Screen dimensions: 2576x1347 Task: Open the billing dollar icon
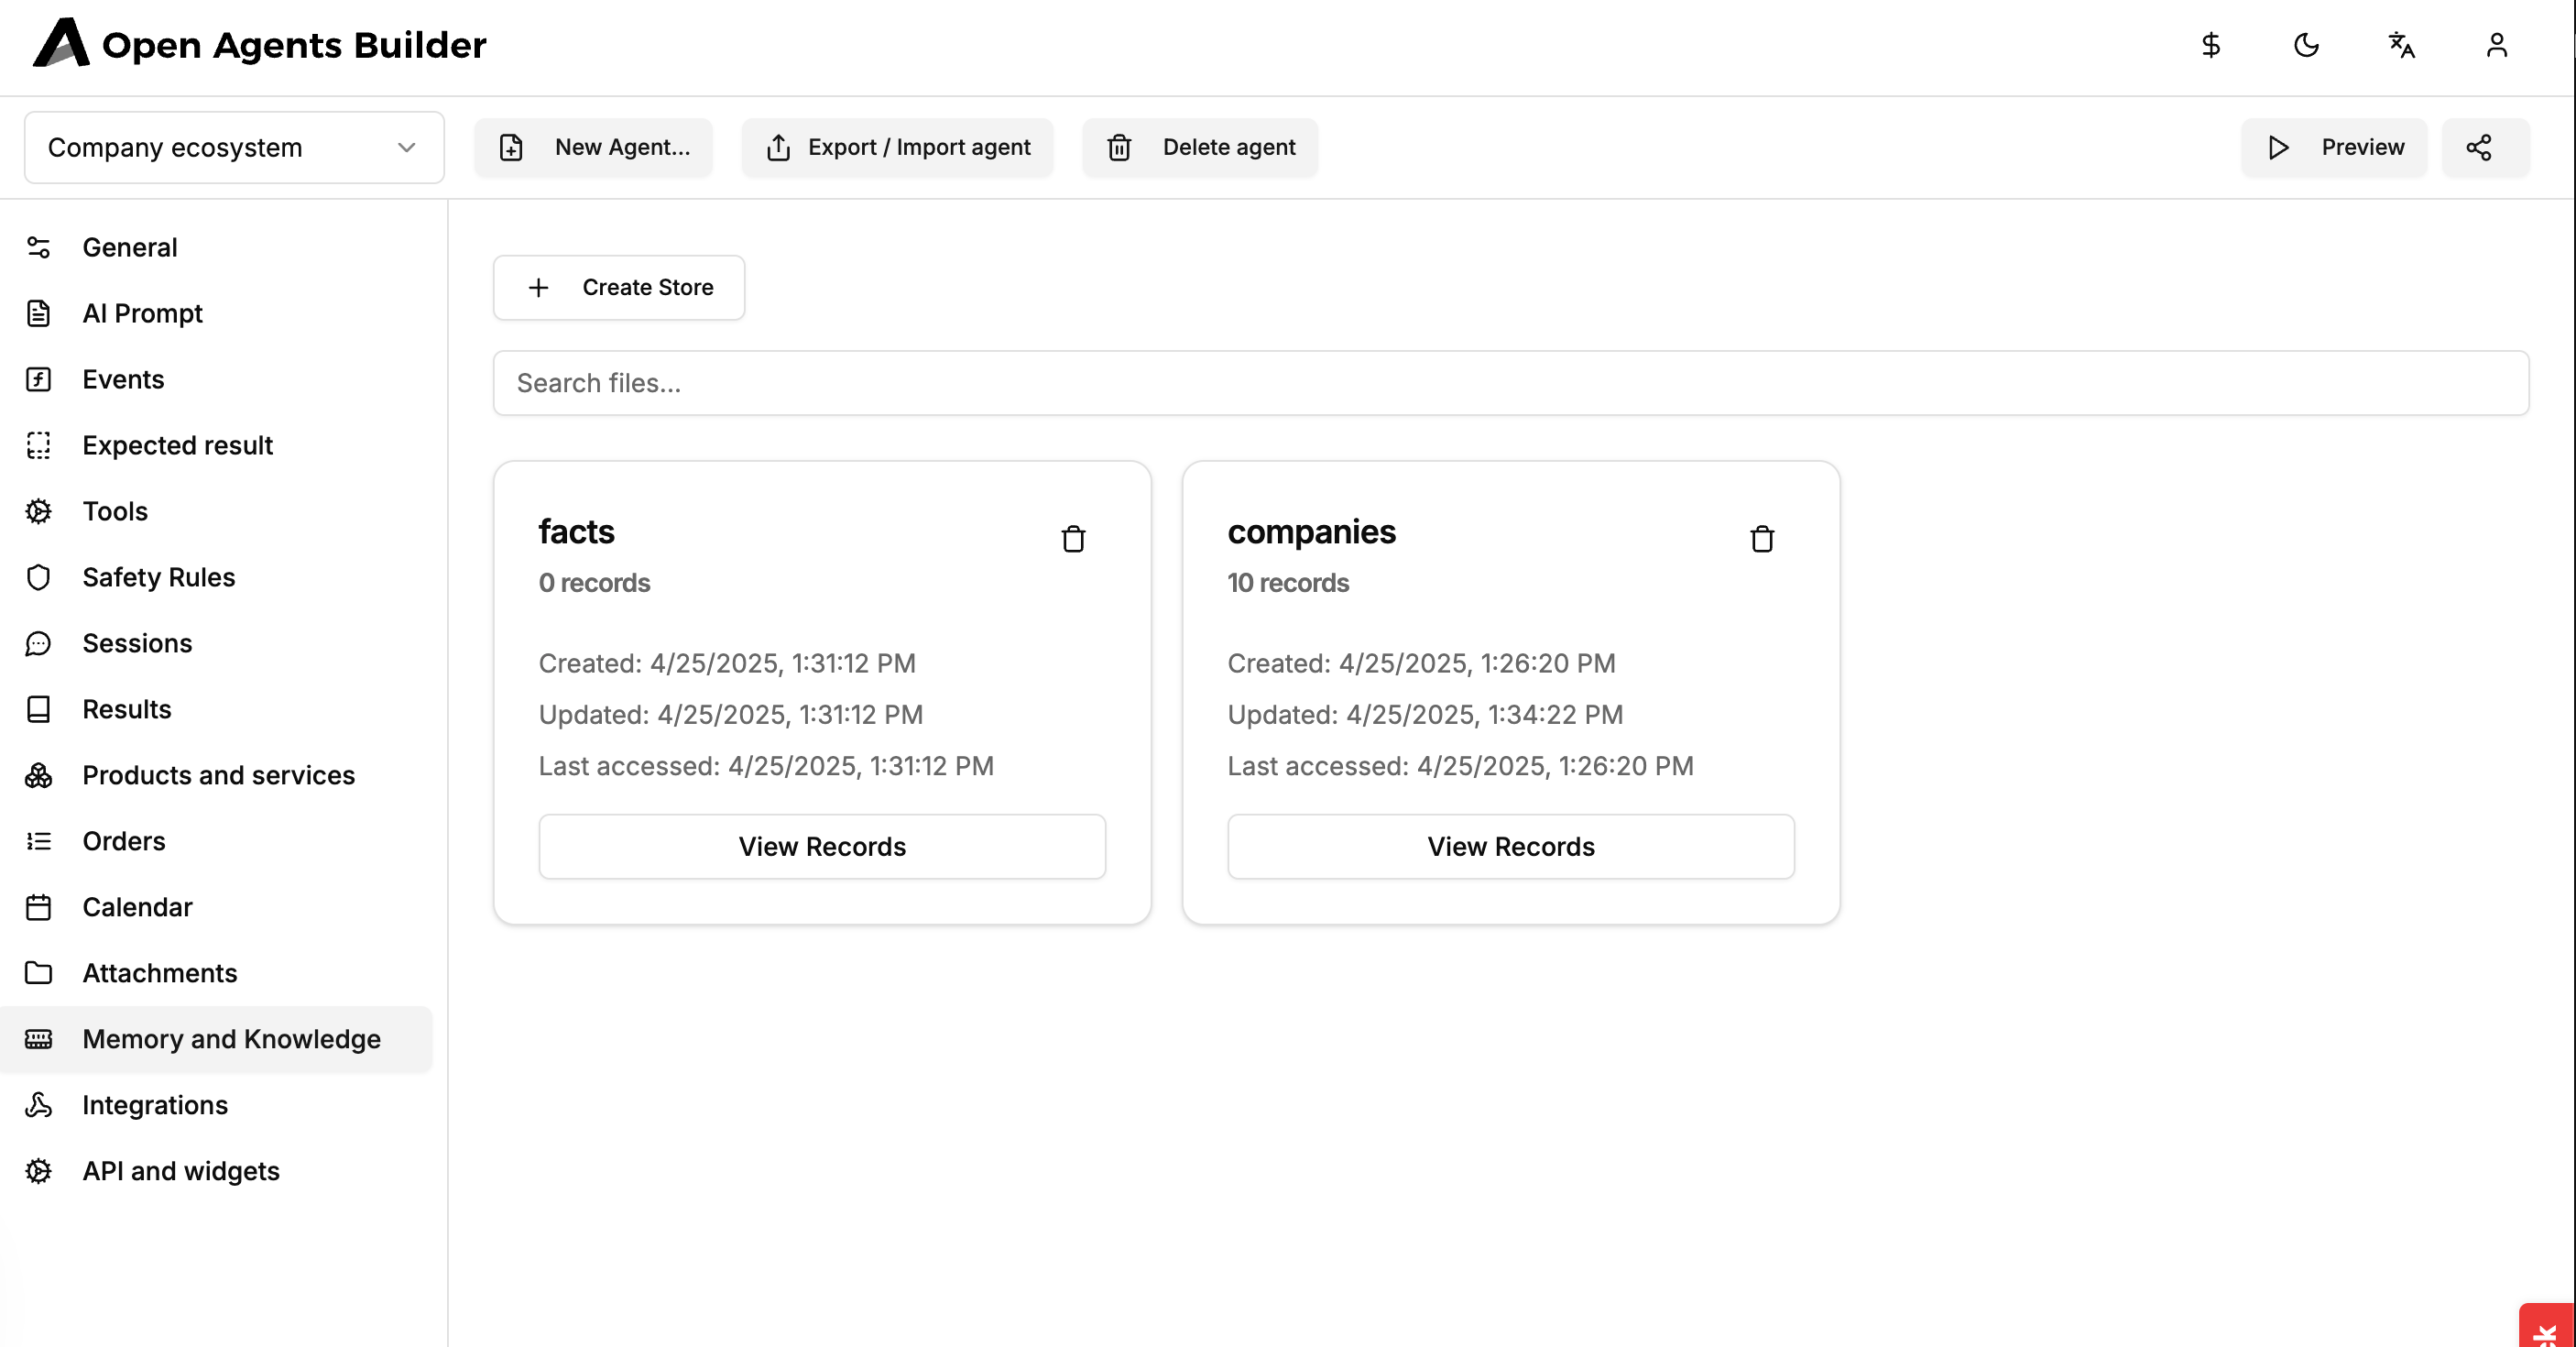[x=2211, y=45]
